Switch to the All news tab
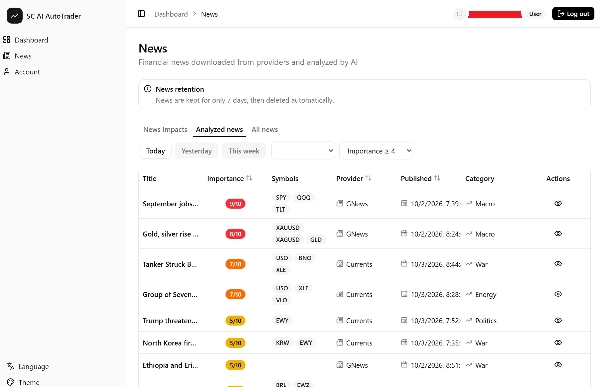This screenshot has height=387, width=600. click(x=264, y=129)
